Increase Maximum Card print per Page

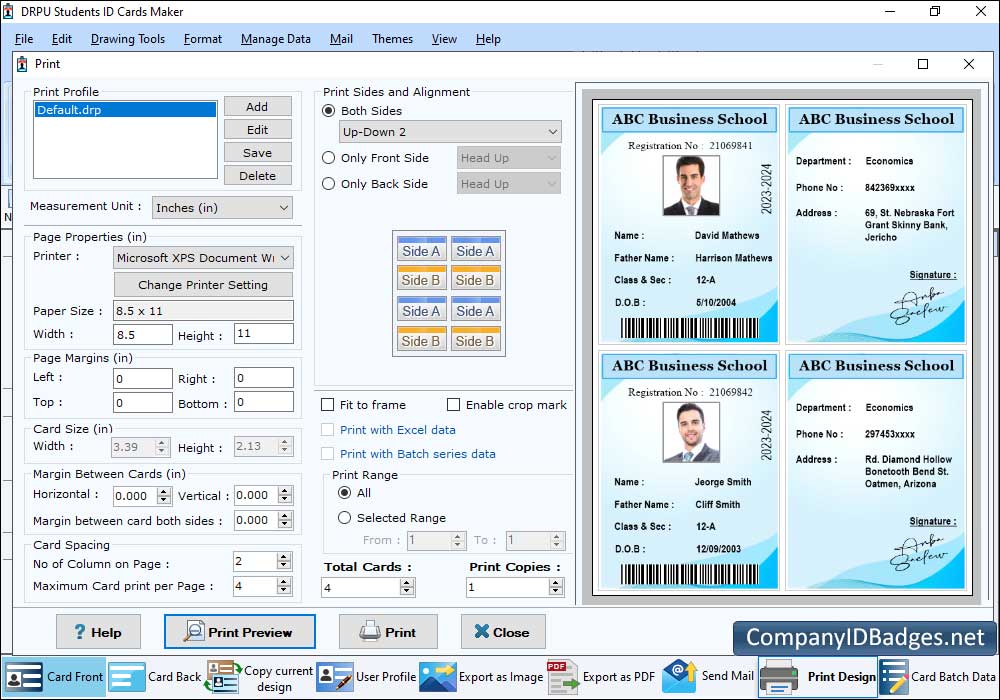click(x=284, y=581)
